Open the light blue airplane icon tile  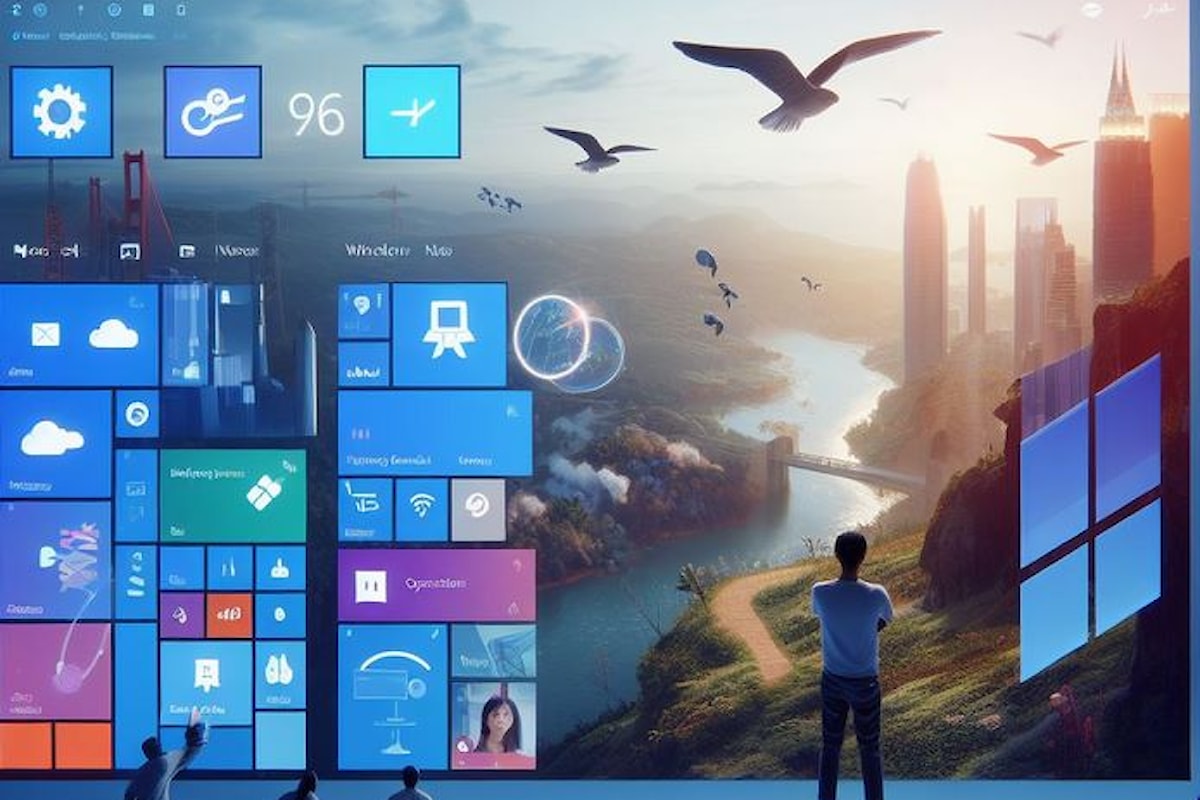[411, 111]
